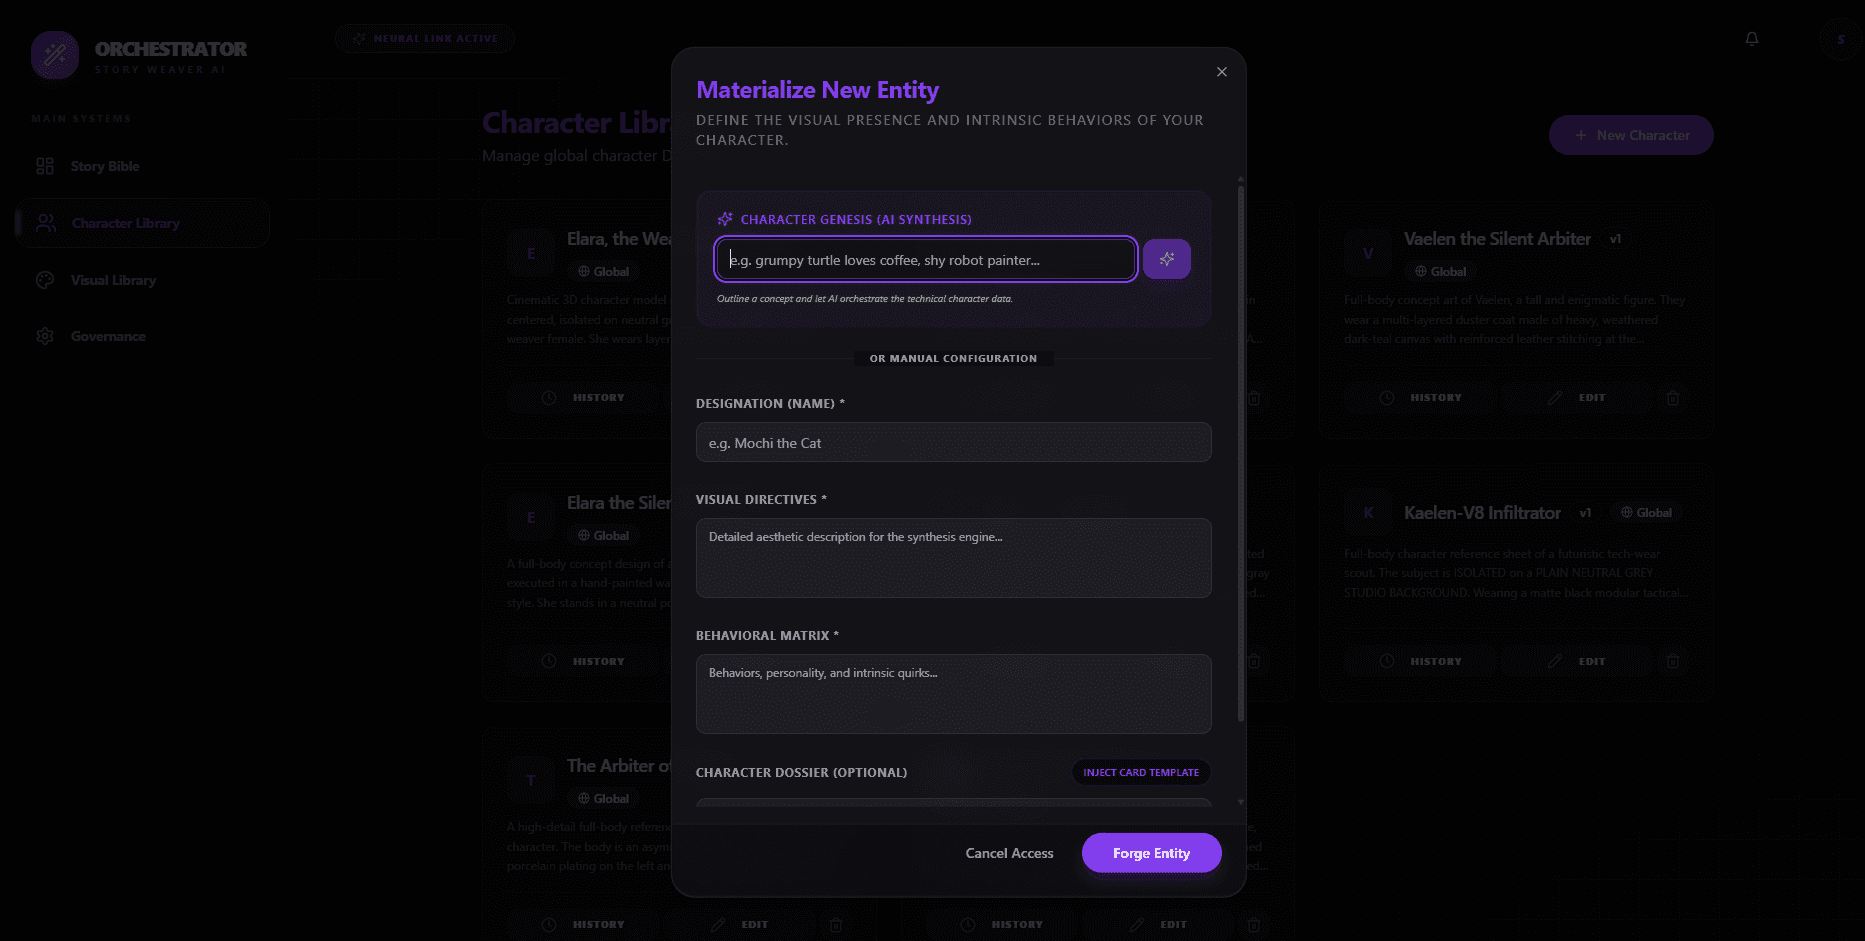Screen dimensions: 1865x941
Task: Open History for Vaelen the Silent Arbiter
Action: click(x=1424, y=398)
